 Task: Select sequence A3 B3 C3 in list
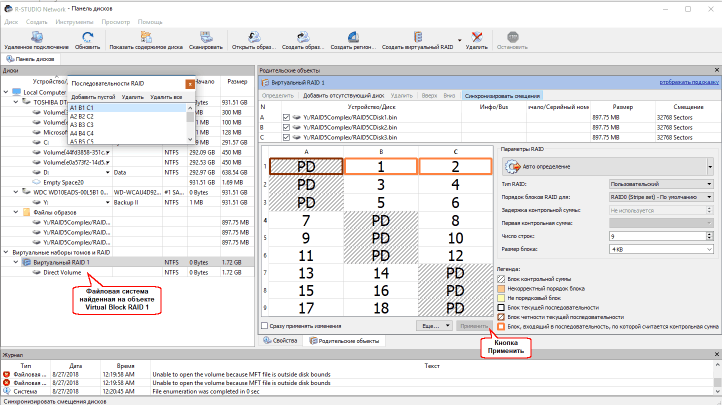pyautogui.click(x=127, y=125)
